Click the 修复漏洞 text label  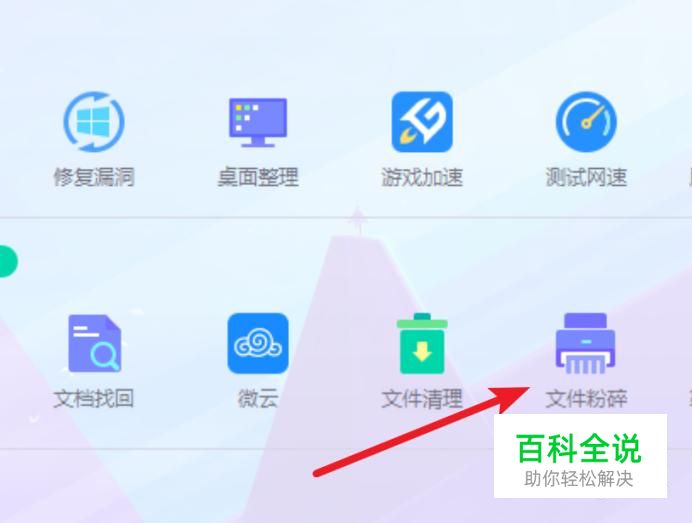94,177
